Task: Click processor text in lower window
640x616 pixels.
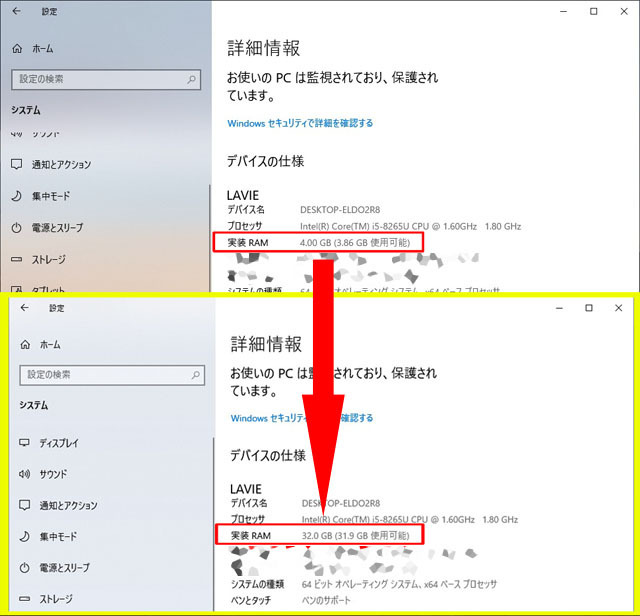Action: 410,520
